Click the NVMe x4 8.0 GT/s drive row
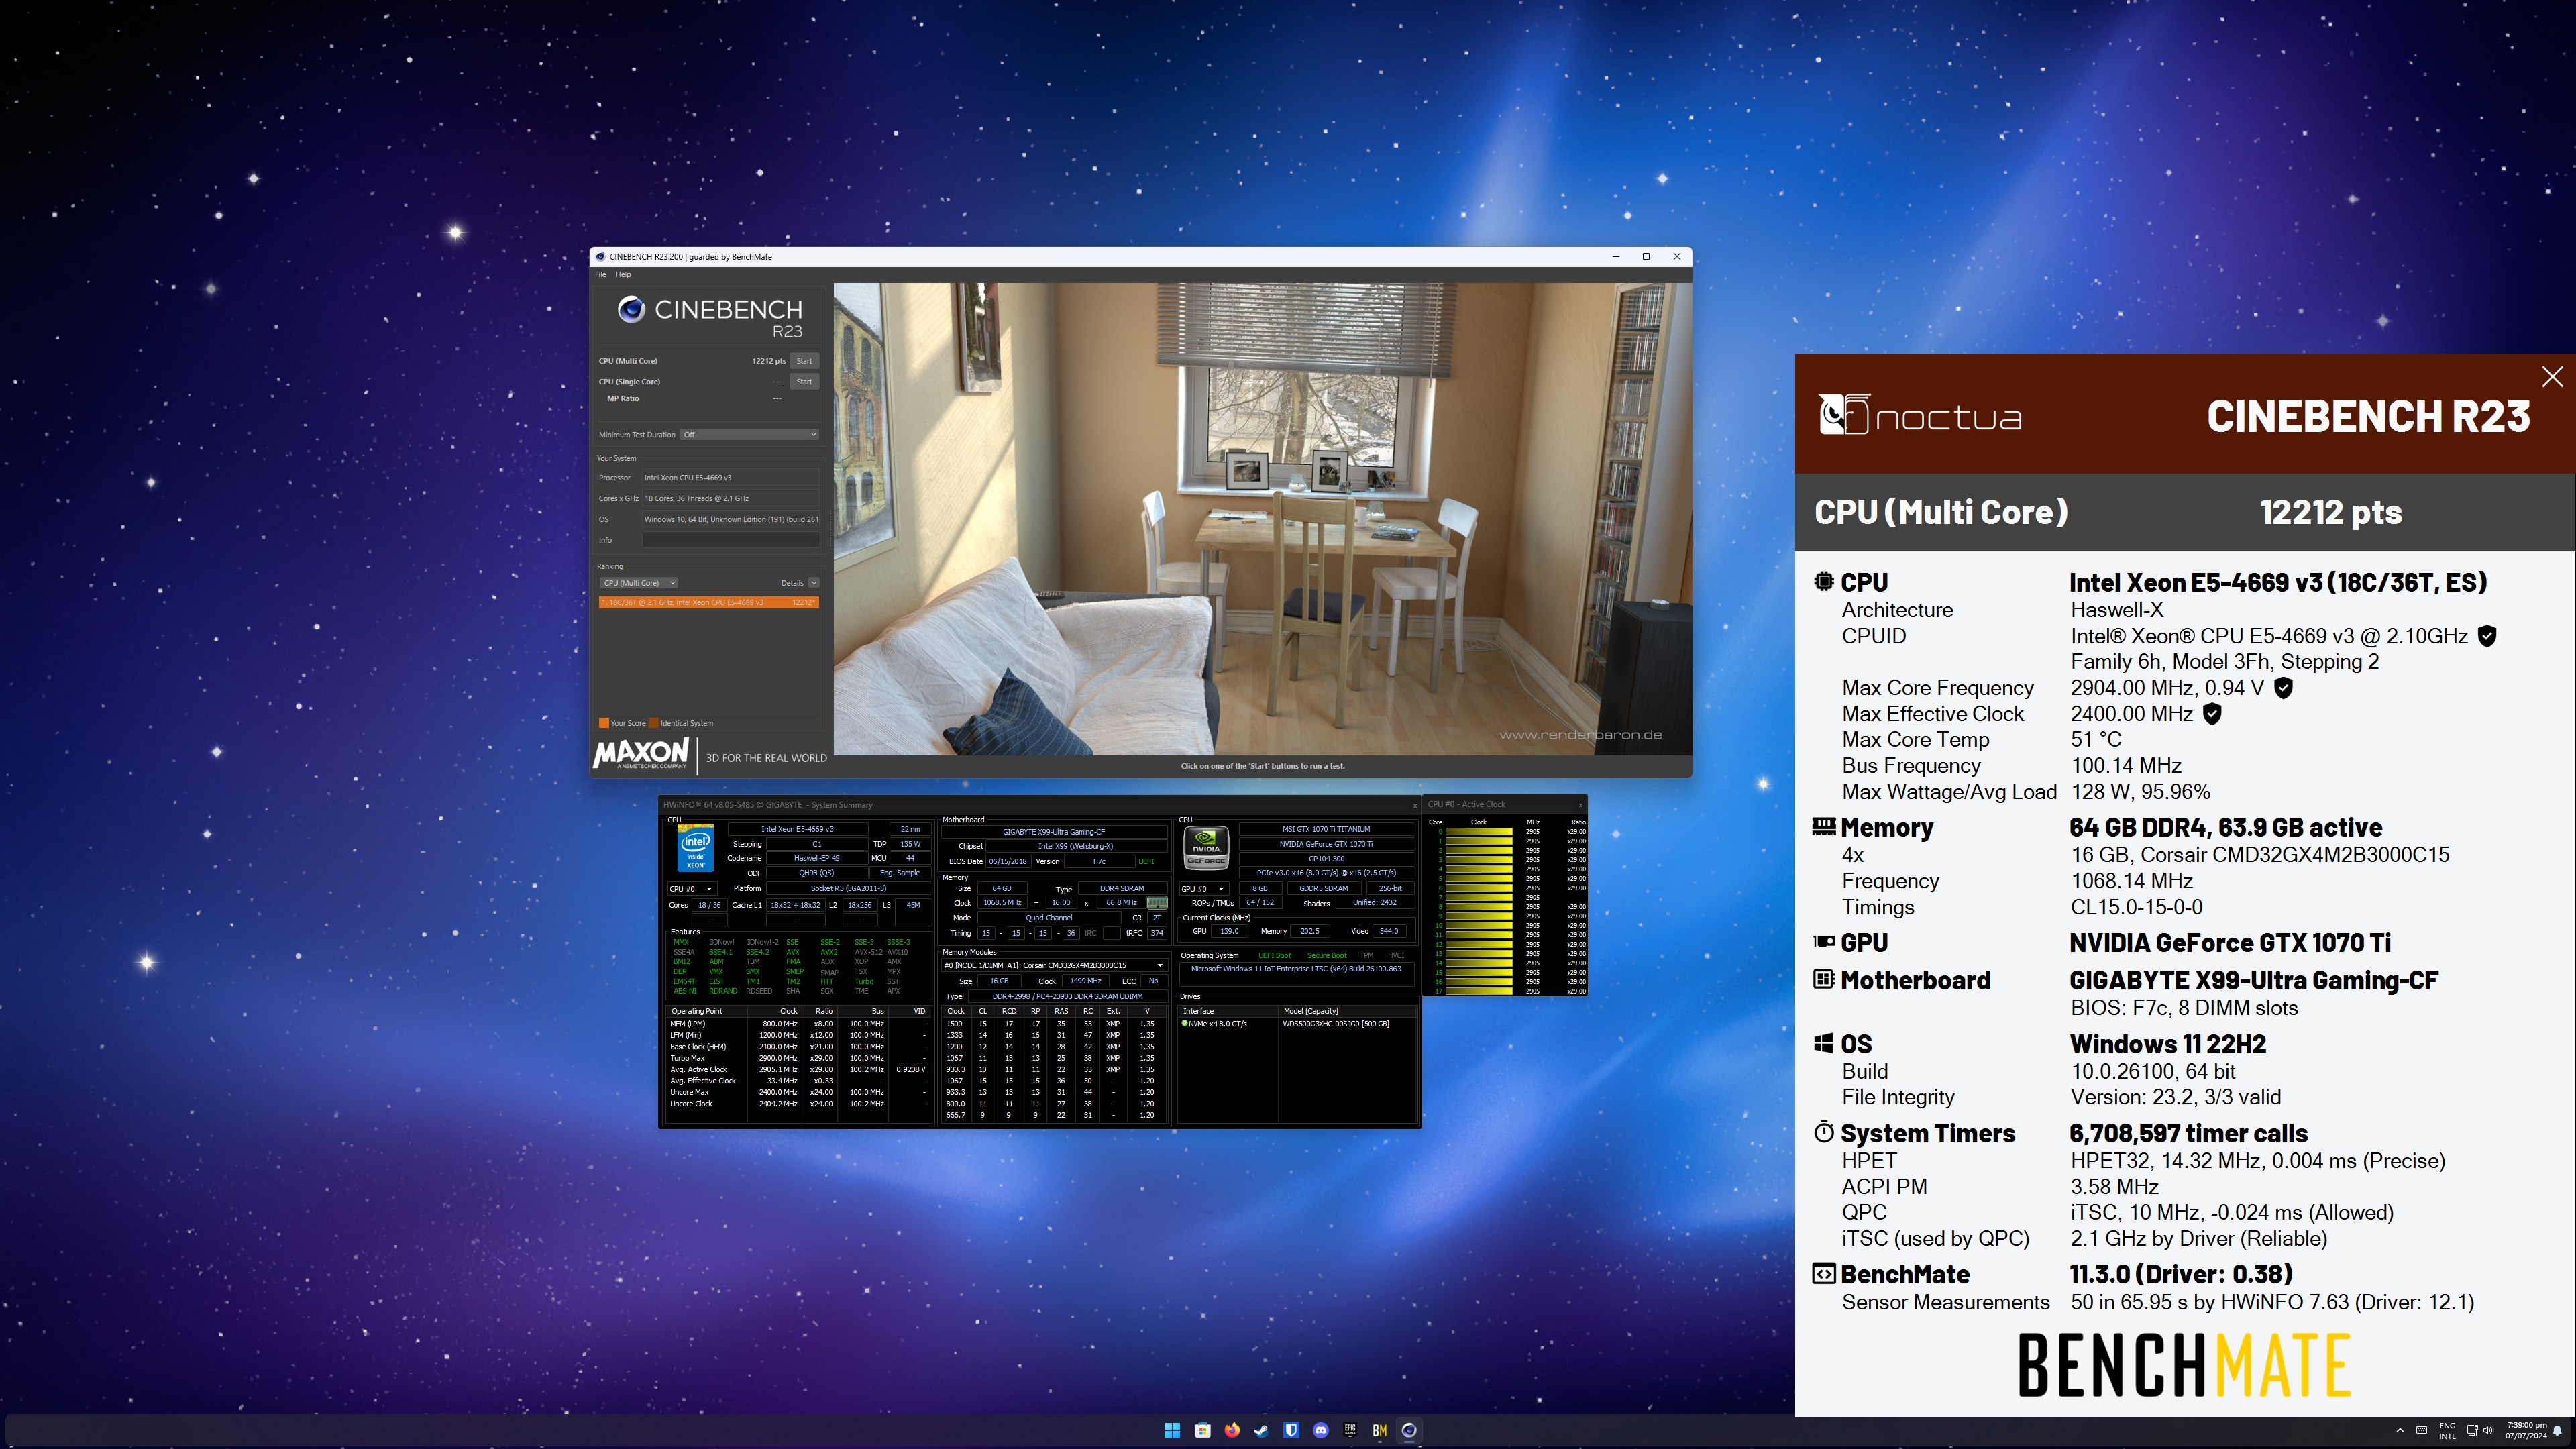Screen dimensions: 2576x1449 click(1297, 1024)
